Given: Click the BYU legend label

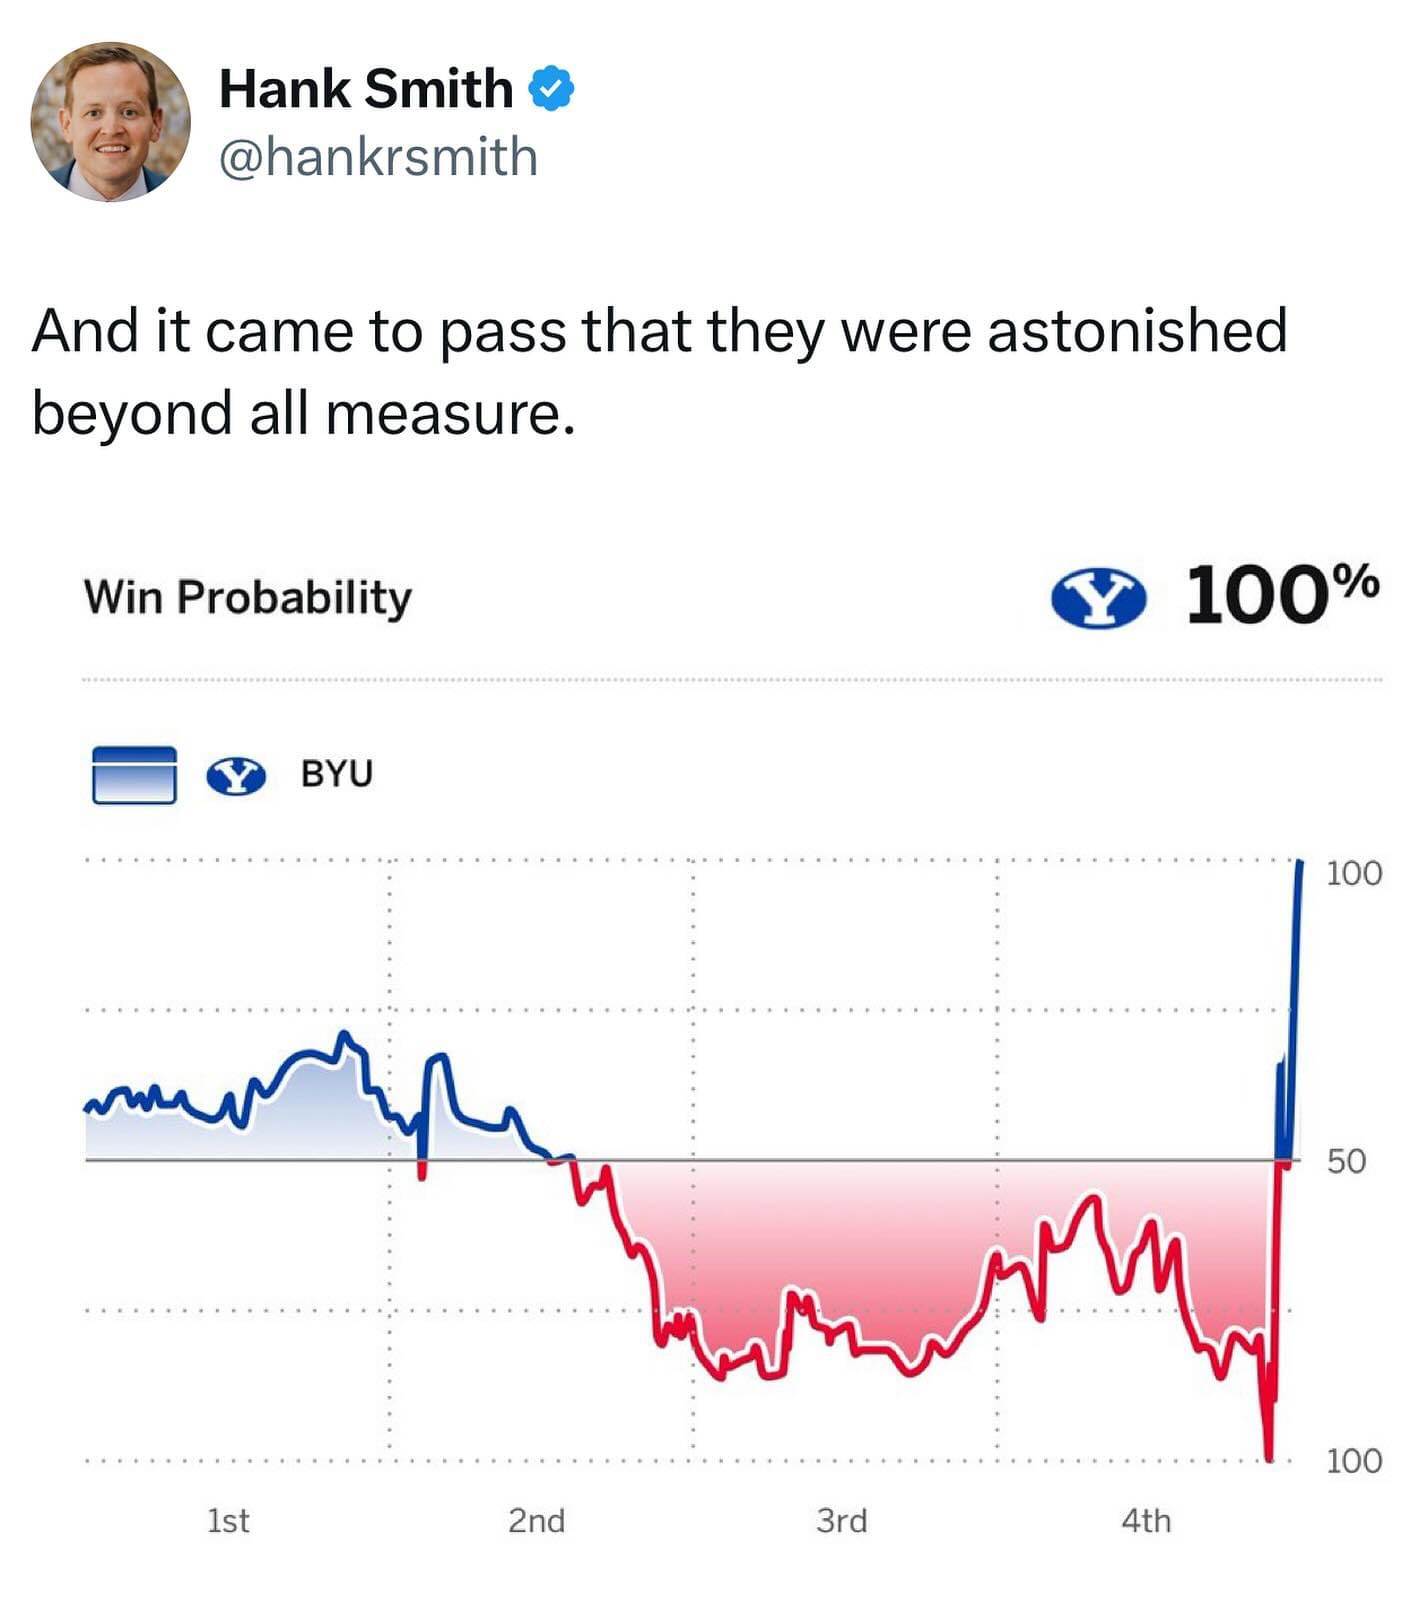Looking at the screenshot, I should (x=337, y=774).
